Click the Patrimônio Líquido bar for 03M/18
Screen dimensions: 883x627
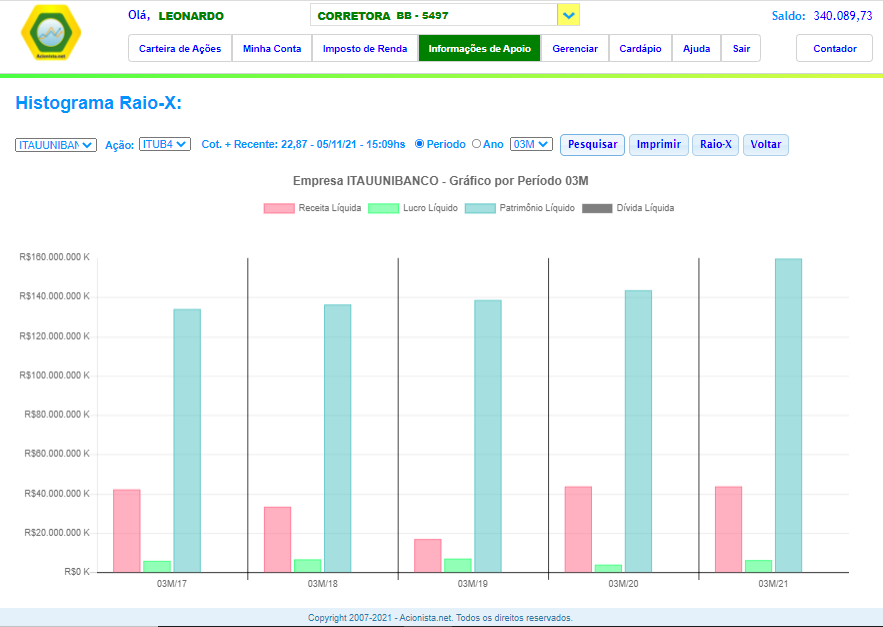(337, 439)
